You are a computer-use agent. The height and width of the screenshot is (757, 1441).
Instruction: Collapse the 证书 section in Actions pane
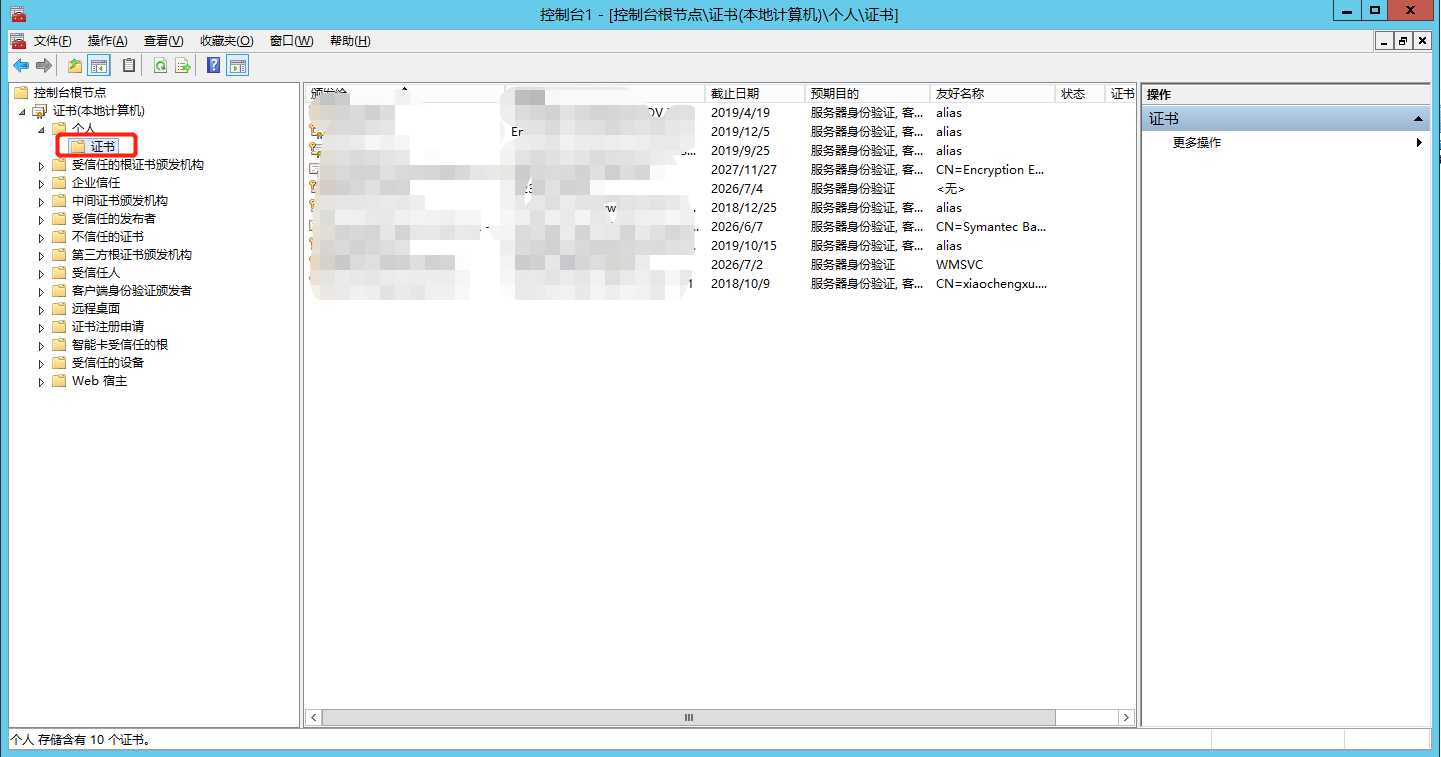[x=1419, y=119]
